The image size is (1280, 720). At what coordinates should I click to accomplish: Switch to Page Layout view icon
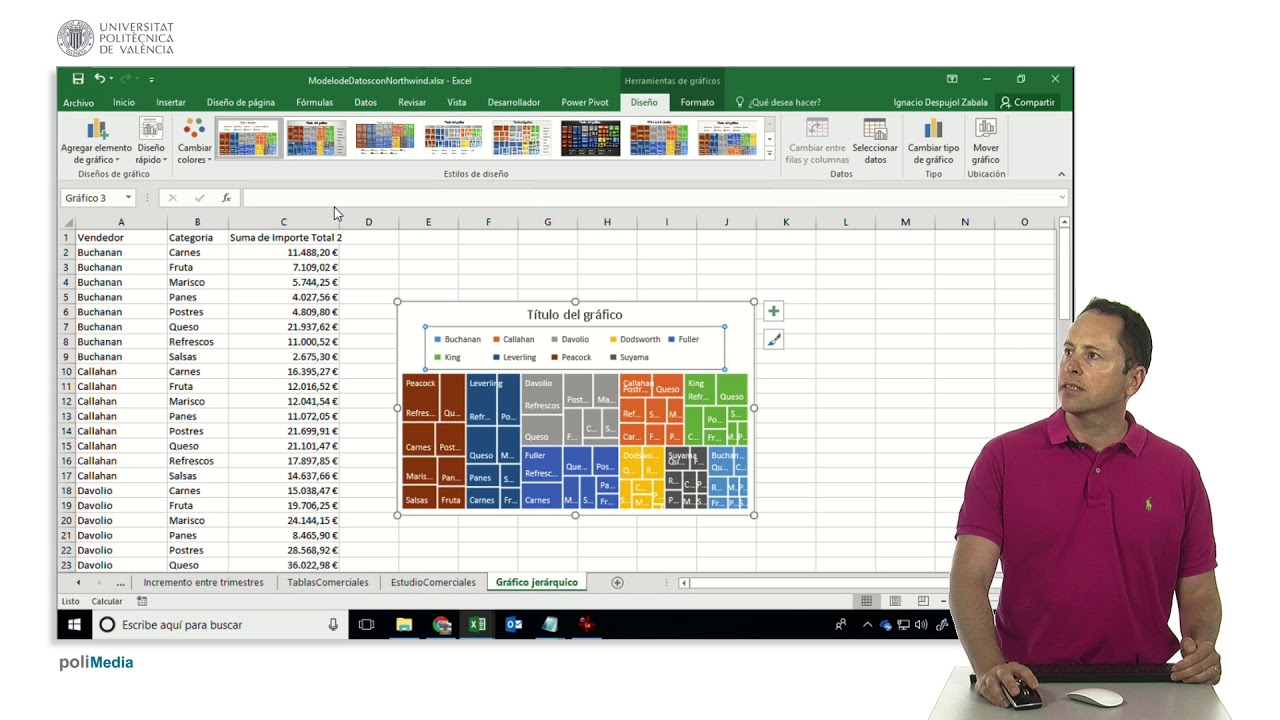[x=895, y=601]
